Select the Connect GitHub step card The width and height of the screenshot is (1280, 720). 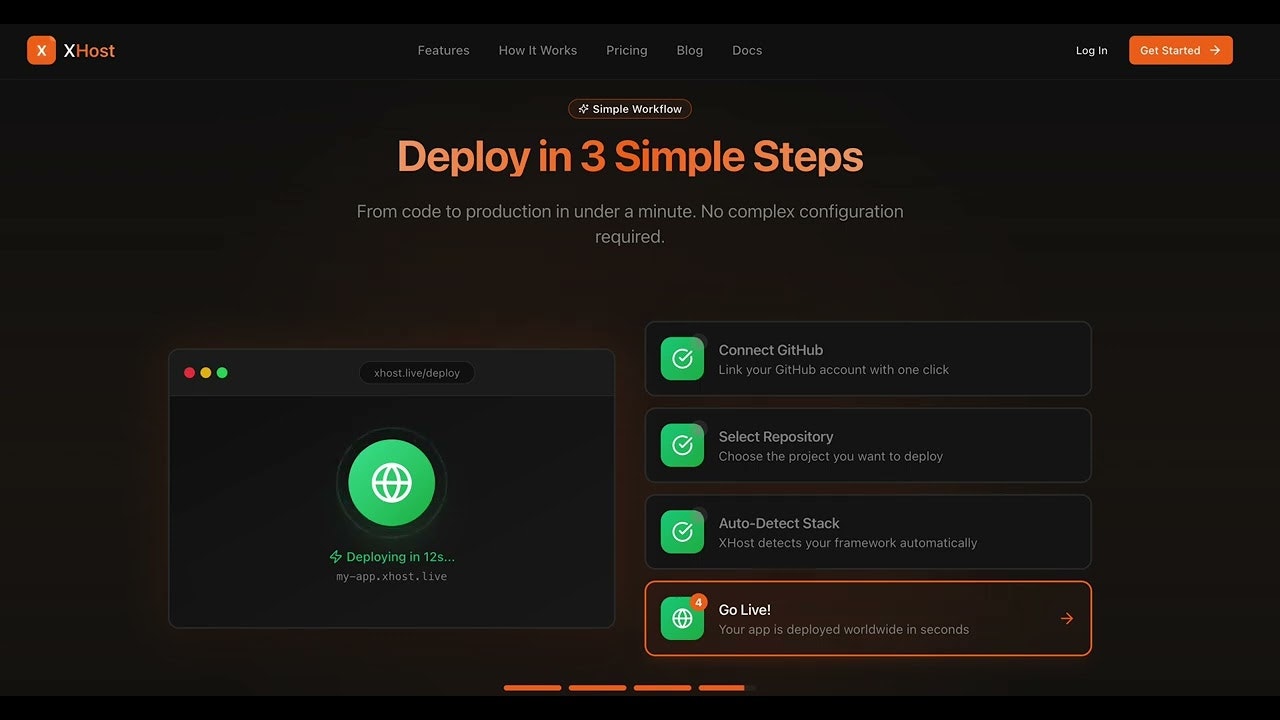pos(868,358)
